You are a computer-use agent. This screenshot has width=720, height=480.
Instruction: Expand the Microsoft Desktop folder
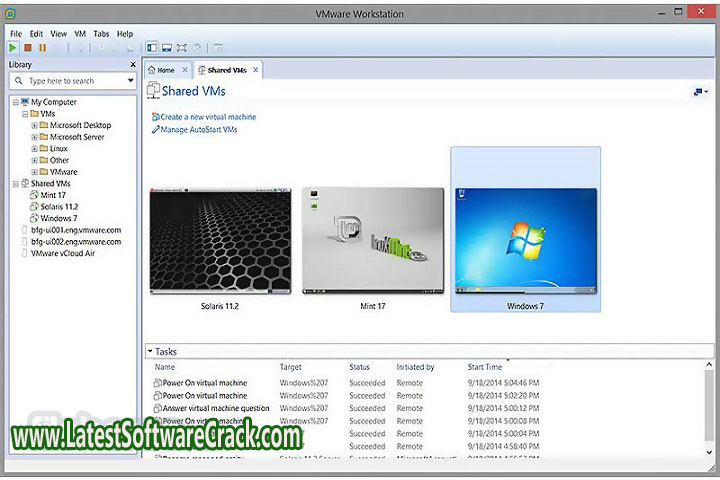coord(34,125)
